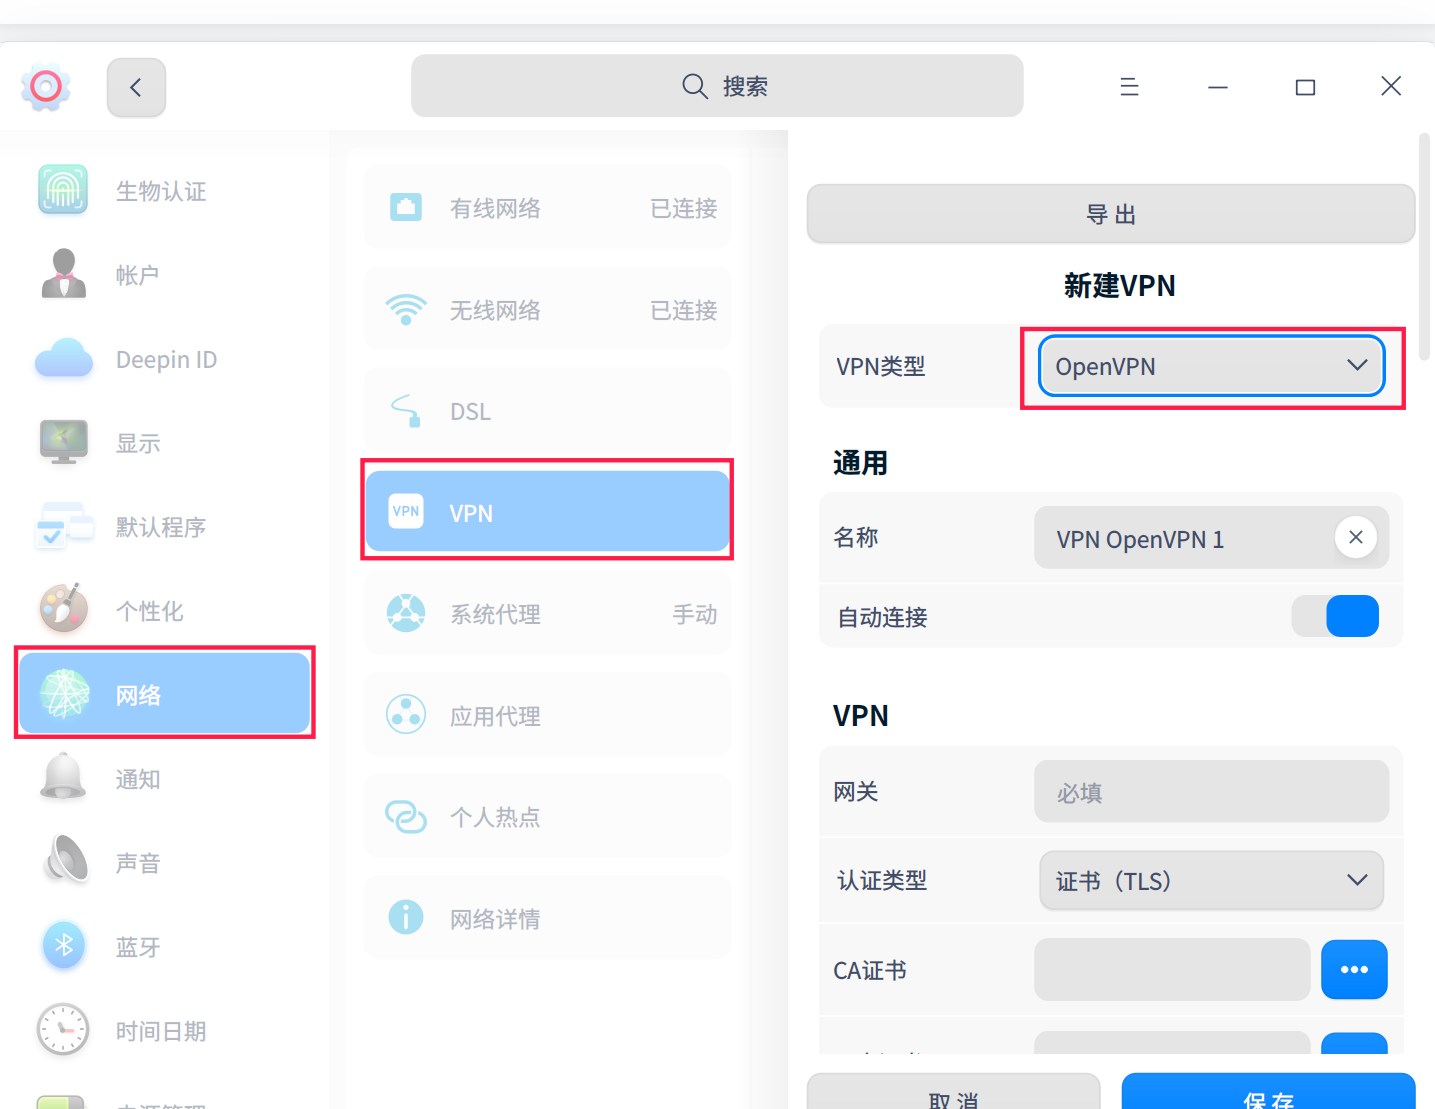Click the Control Center gear logo icon
The image size is (1435, 1109).
(x=45, y=87)
